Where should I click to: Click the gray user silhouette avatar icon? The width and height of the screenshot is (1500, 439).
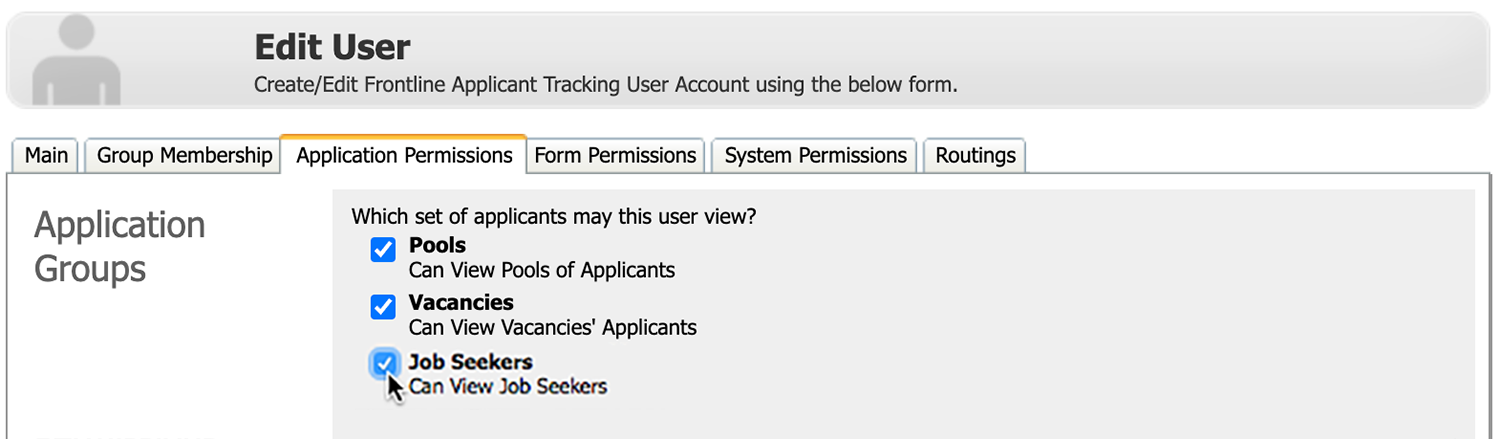pyautogui.click(x=77, y=60)
